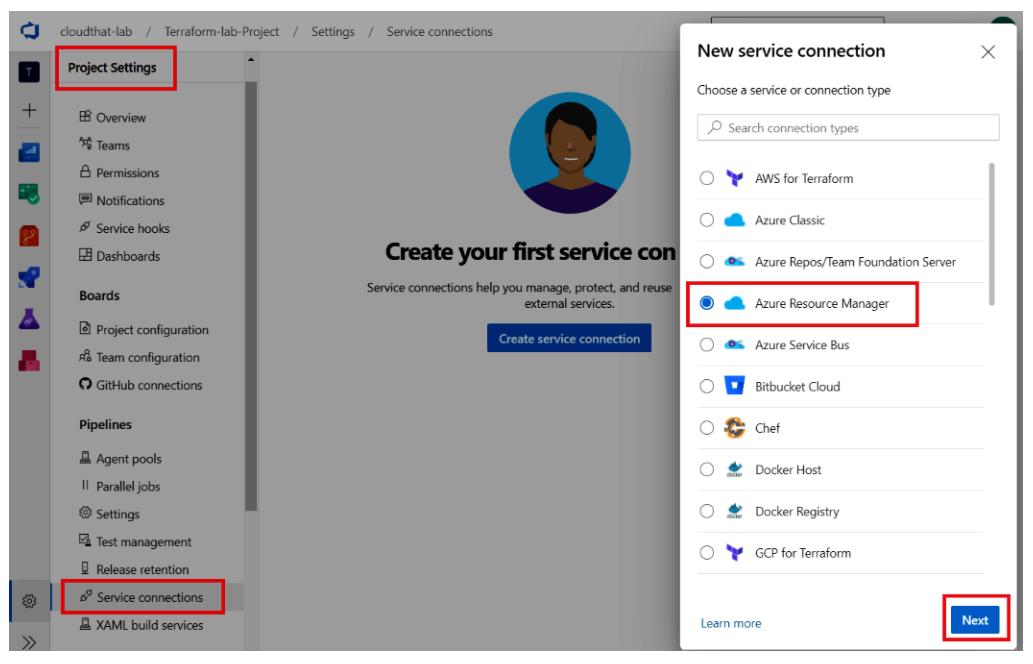Open Agent pools menu item
The width and height of the screenshot is (1033, 664).
(x=128, y=458)
